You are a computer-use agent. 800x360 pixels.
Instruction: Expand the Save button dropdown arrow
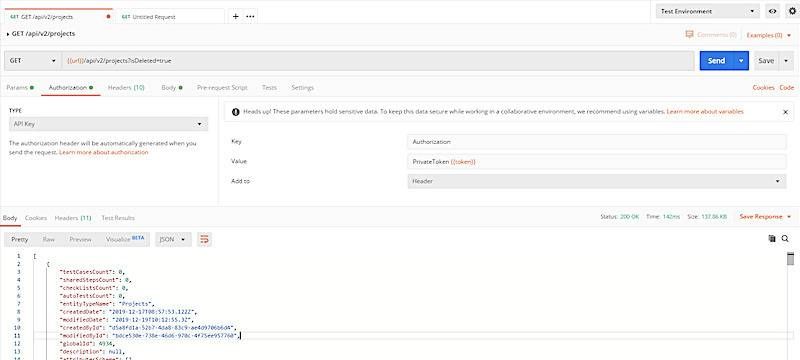pos(786,61)
